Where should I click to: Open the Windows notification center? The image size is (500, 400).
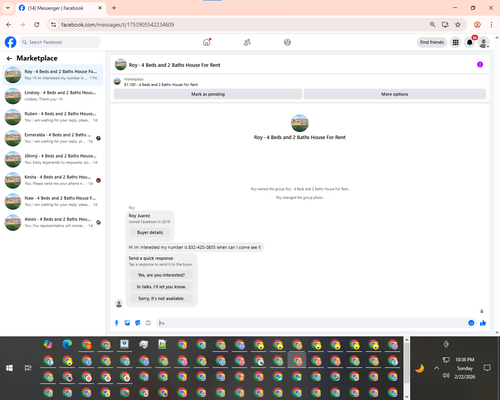tap(487, 368)
